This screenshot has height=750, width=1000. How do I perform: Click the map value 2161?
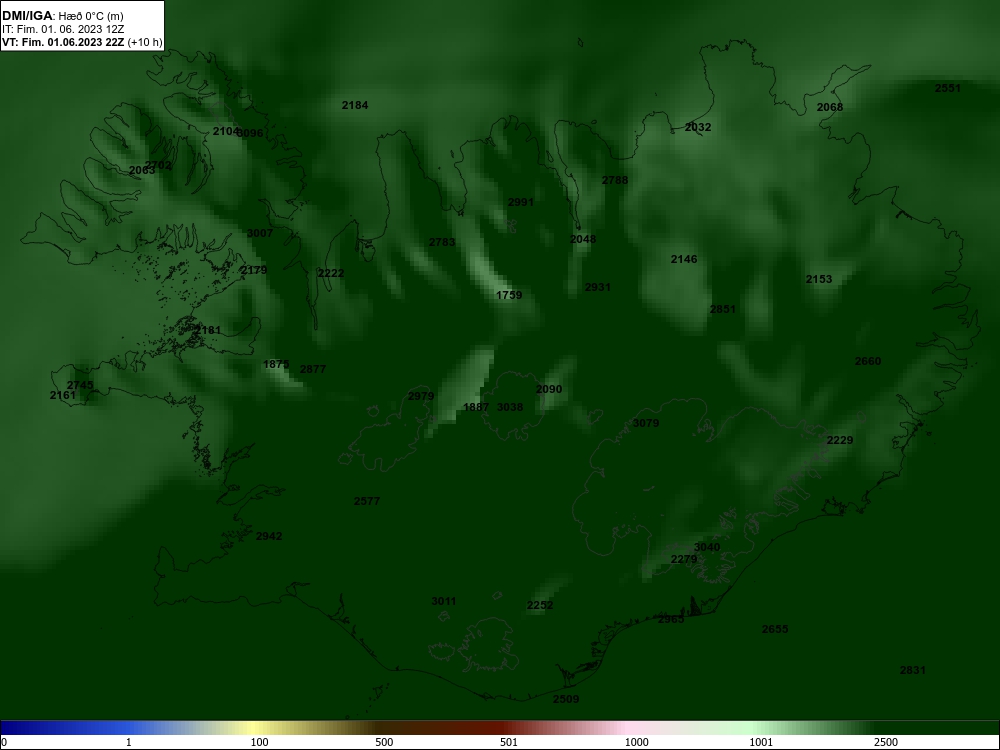click(x=62, y=395)
